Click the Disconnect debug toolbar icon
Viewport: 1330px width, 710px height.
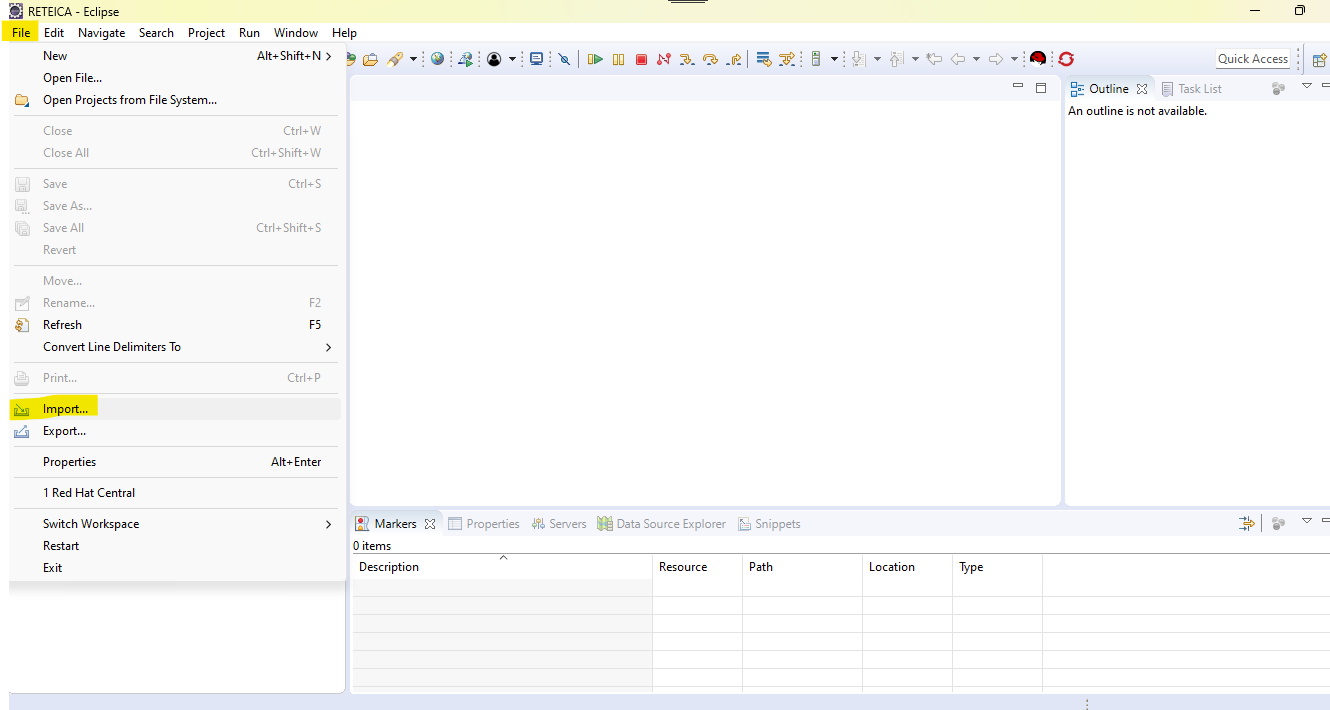(x=664, y=60)
